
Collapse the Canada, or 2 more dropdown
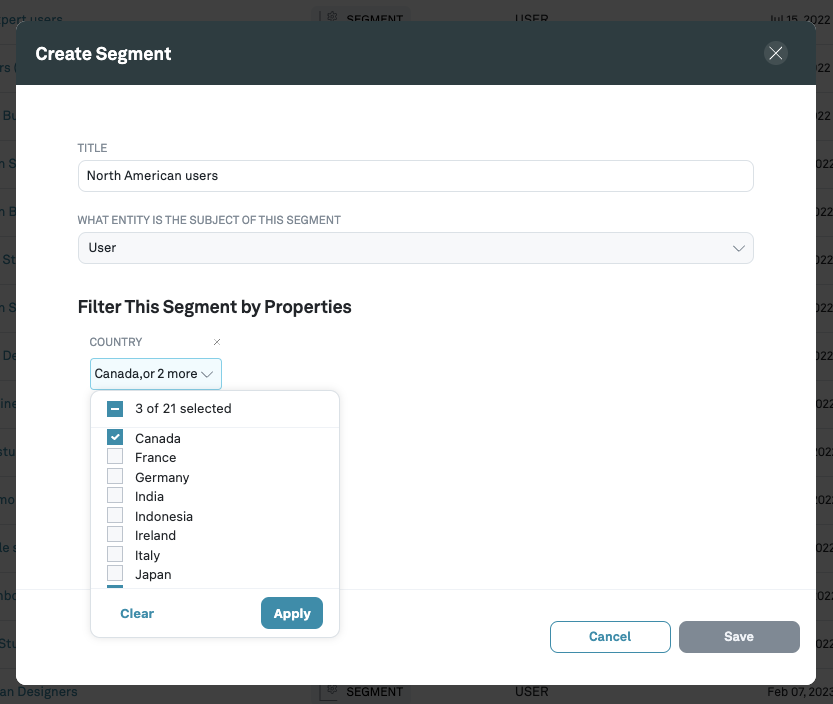[155, 373]
